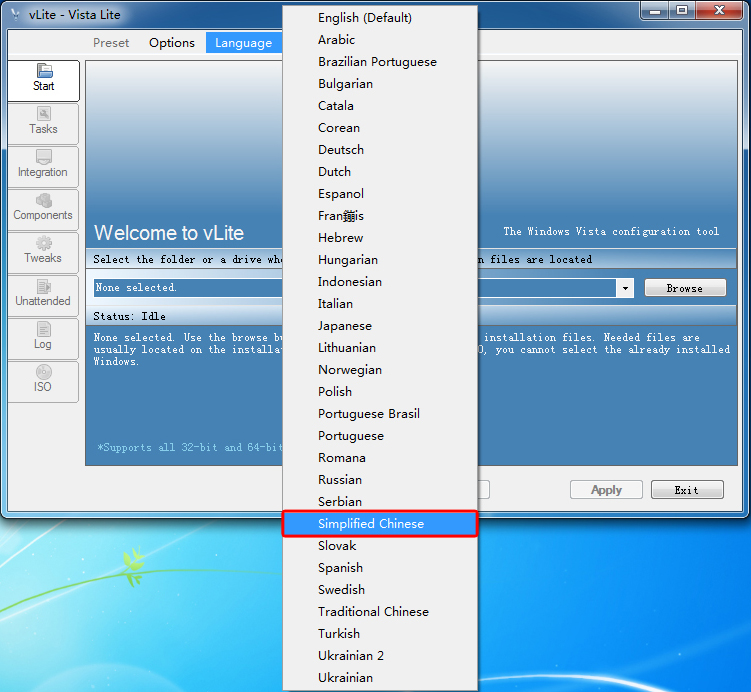This screenshot has height=692, width=751.
Task: Open the ISO creation section
Action: point(43,381)
